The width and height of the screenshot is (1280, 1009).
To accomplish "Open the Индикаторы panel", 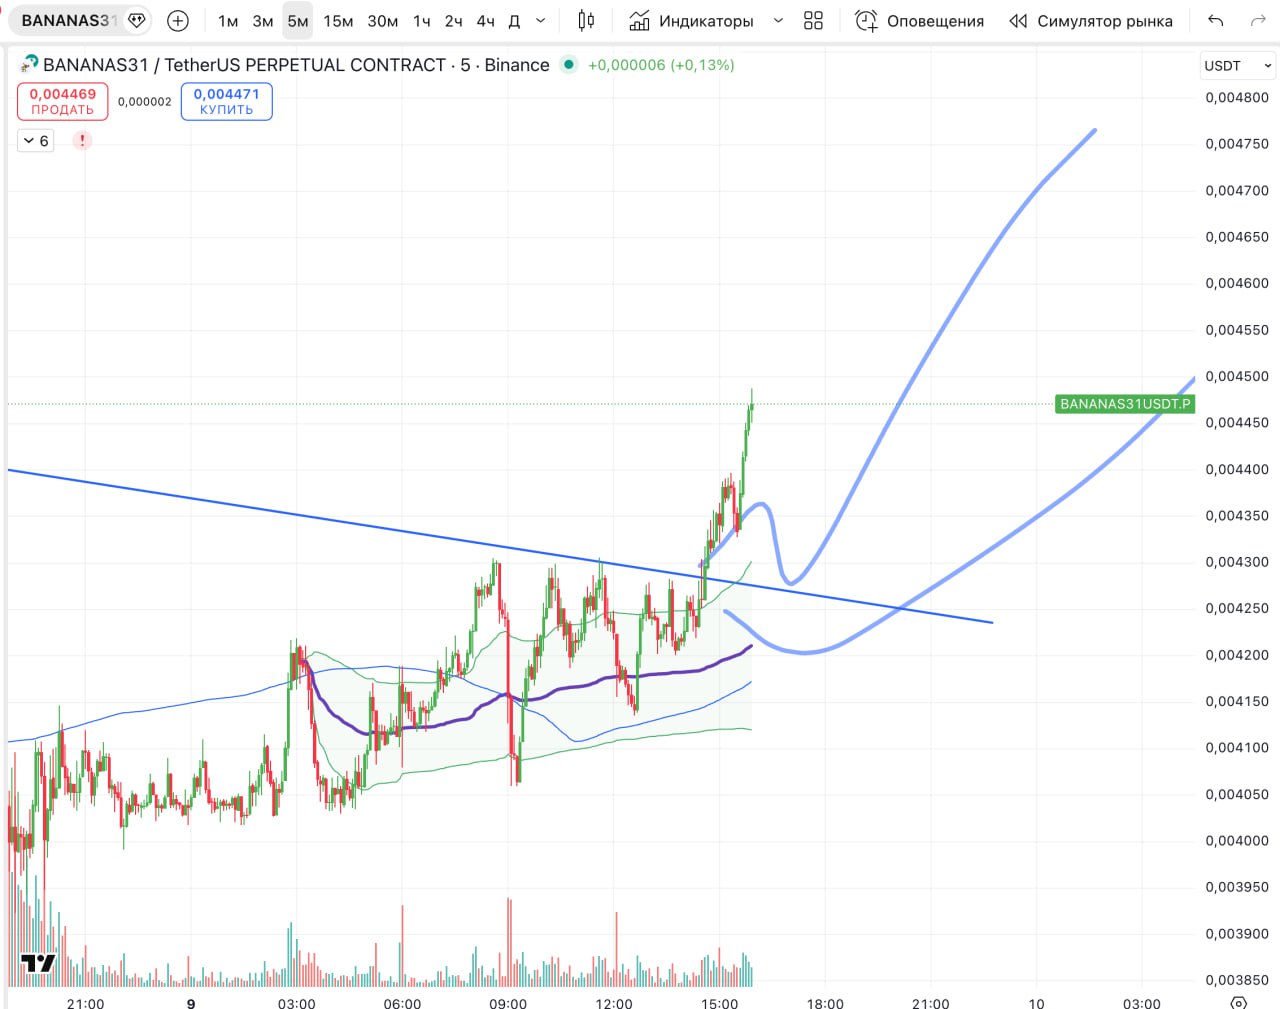I will tap(691, 20).
